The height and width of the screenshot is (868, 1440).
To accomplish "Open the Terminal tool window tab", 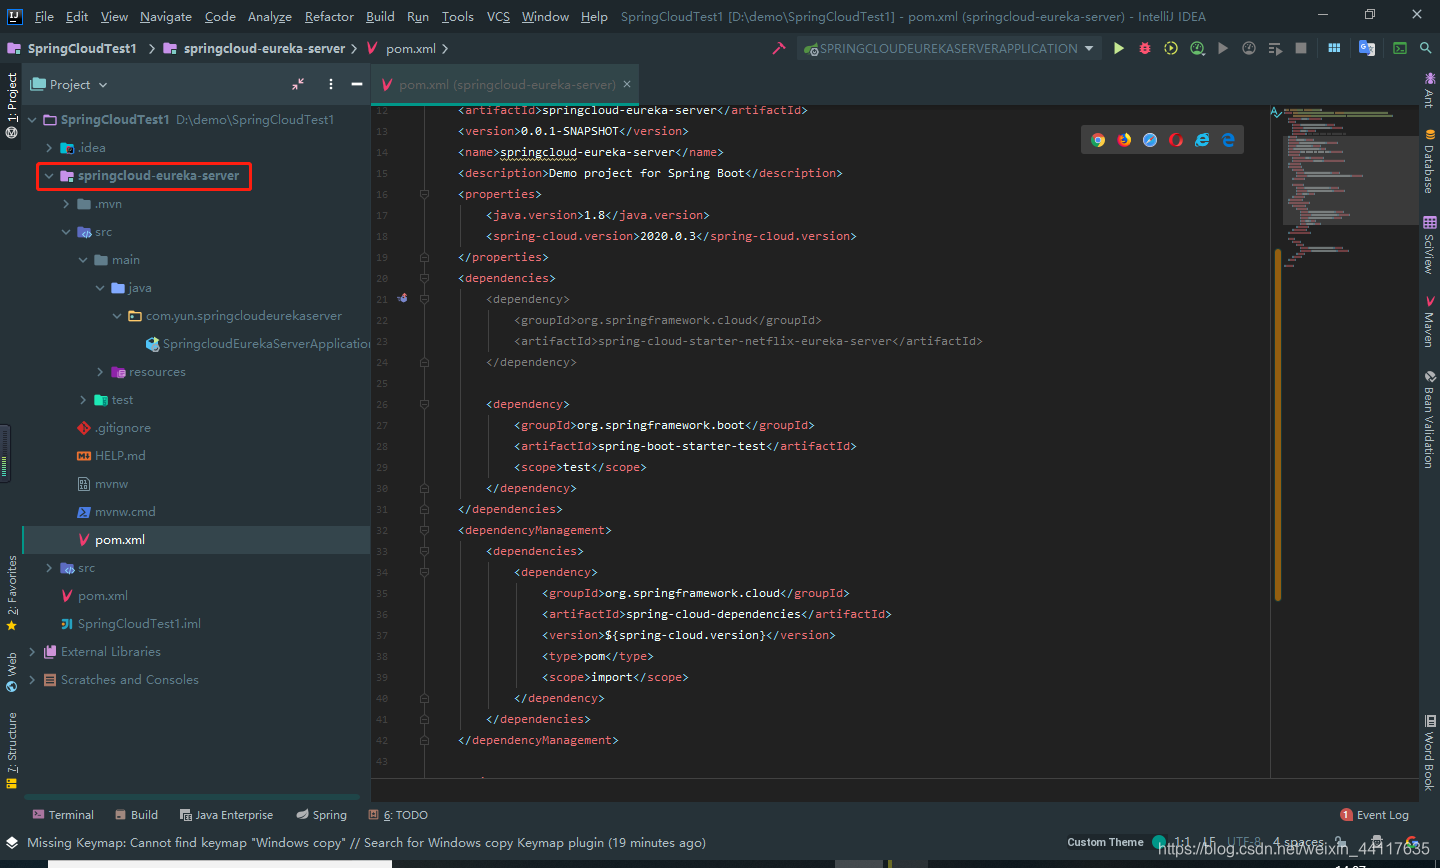I will click(x=63, y=815).
